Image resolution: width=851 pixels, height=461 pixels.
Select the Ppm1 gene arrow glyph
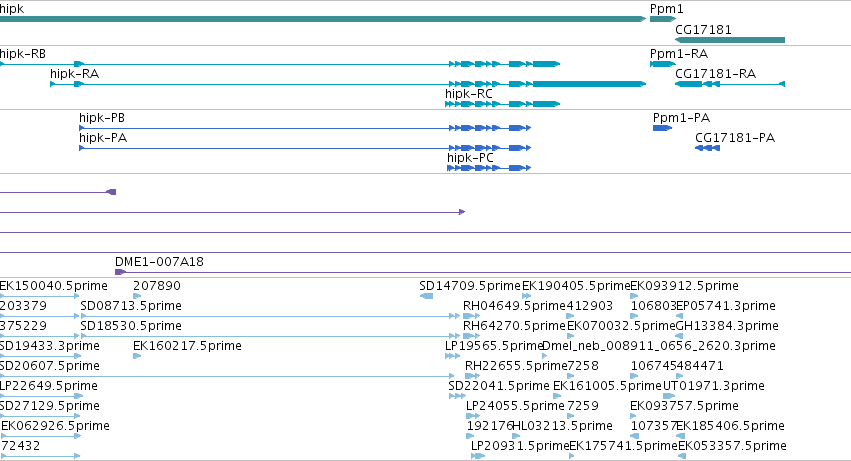(x=663, y=19)
